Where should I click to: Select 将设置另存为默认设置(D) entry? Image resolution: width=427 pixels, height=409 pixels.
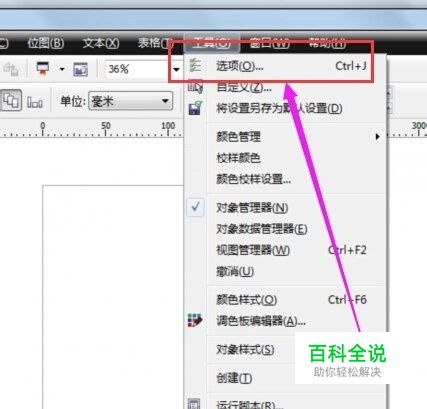coord(285,108)
